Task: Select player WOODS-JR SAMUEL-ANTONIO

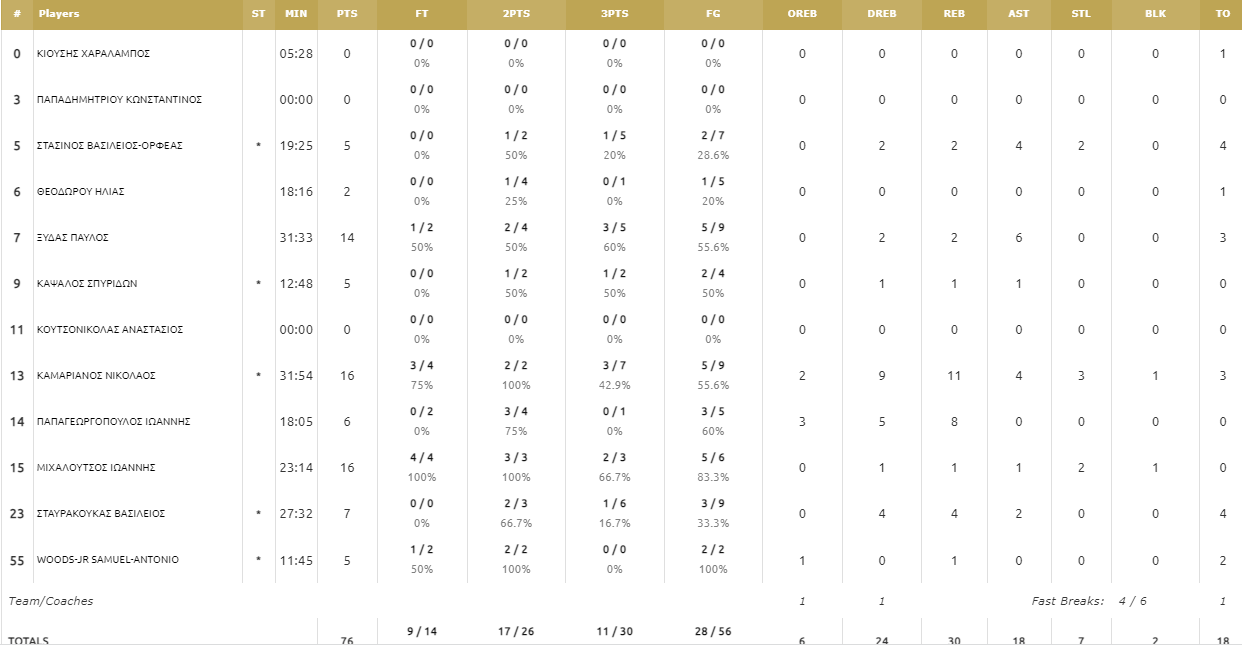Action: click(108, 560)
